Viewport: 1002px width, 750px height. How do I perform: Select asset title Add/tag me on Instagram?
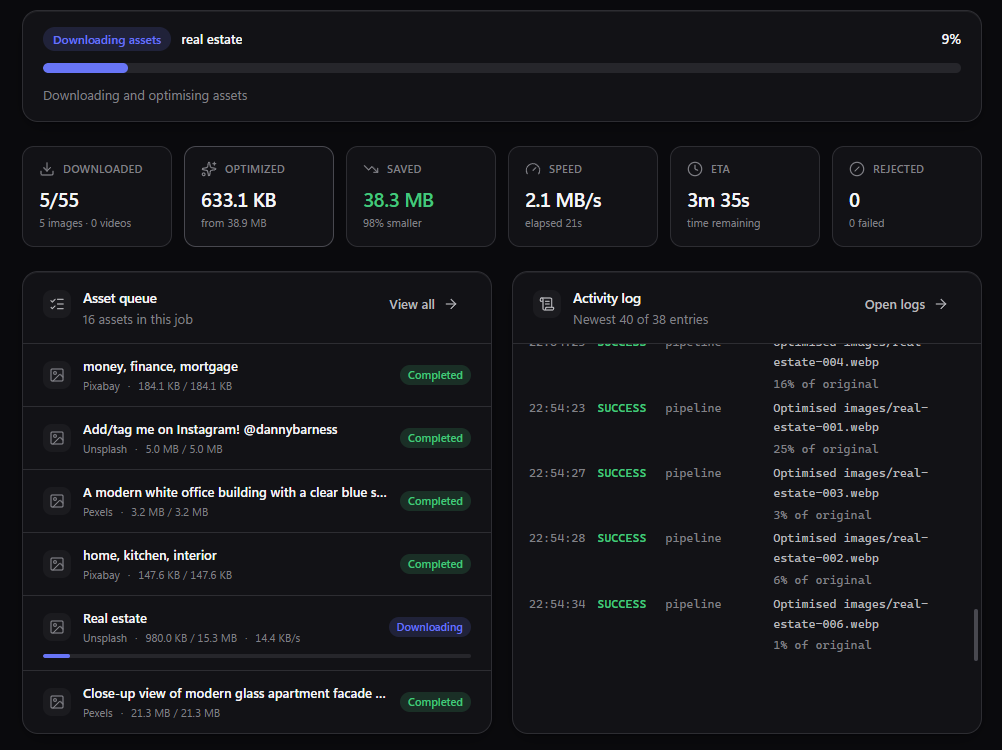[x=210, y=430]
